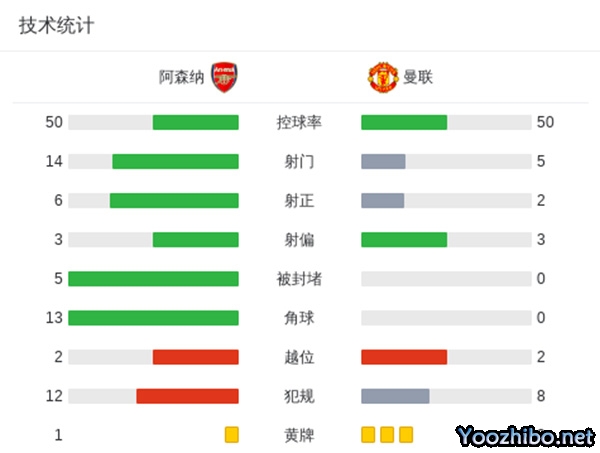Click Manchester United's gray 犯规 bar
Image resolution: width=600 pixels, height=453 pixels.
coord(395,396)
